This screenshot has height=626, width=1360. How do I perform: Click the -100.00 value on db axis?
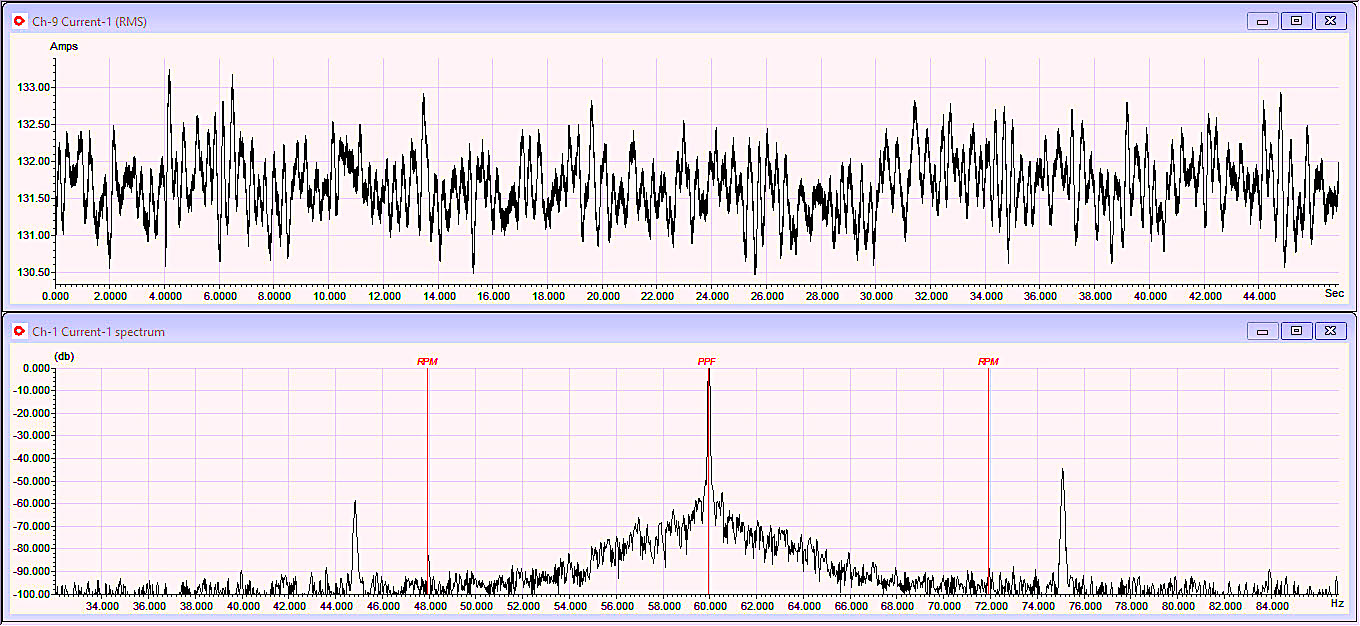[x=32, y=594]
